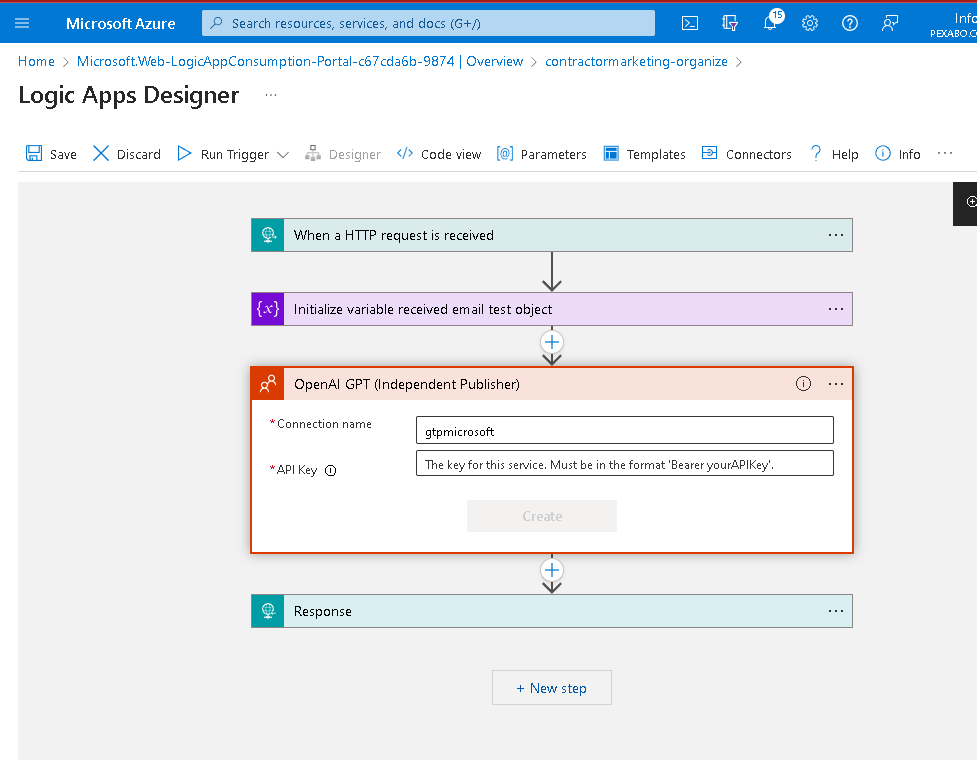
Task: Expand the Run Trigger dropdown arrow
Action: pos(283,154)
